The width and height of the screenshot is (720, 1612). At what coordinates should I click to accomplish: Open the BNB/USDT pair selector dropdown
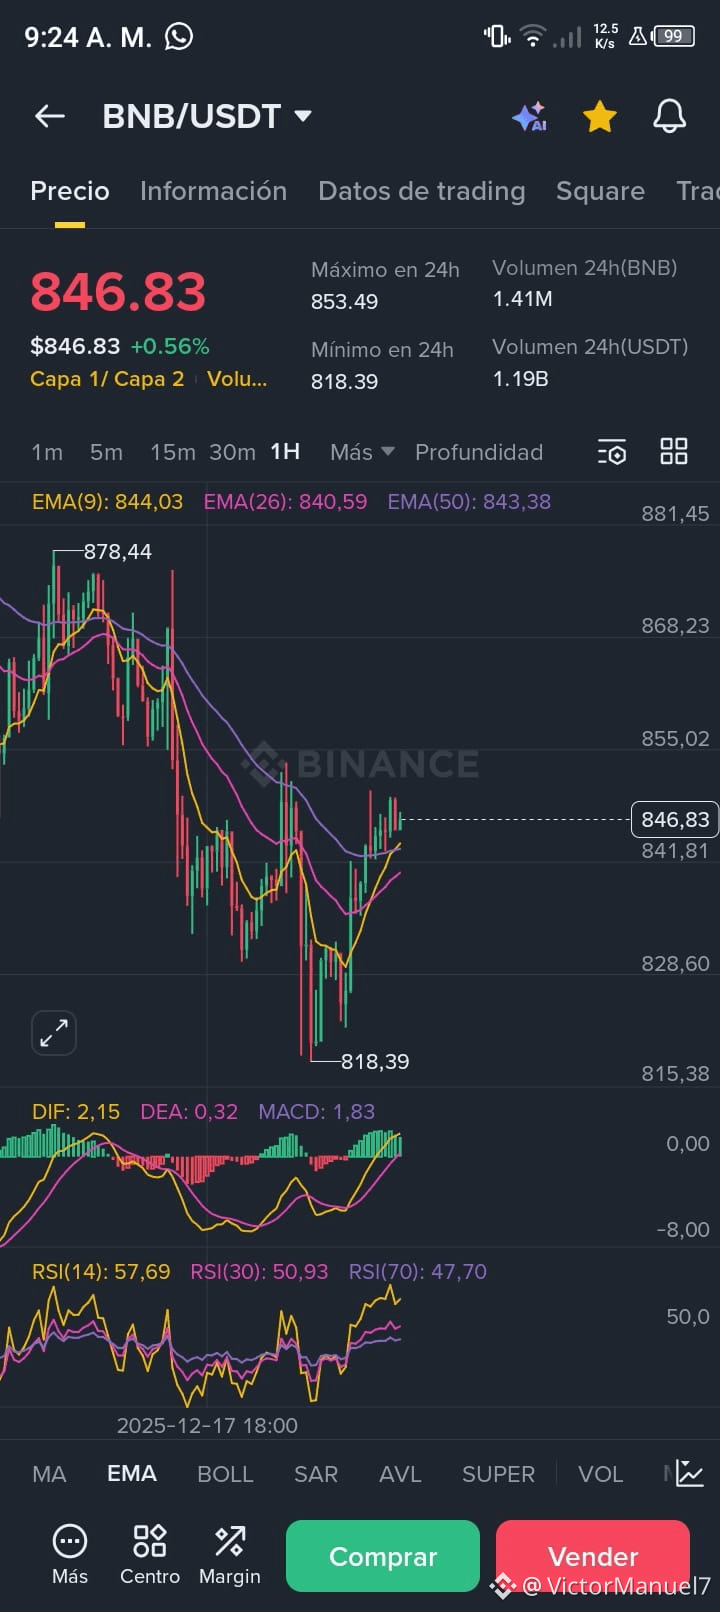[207, 116]
